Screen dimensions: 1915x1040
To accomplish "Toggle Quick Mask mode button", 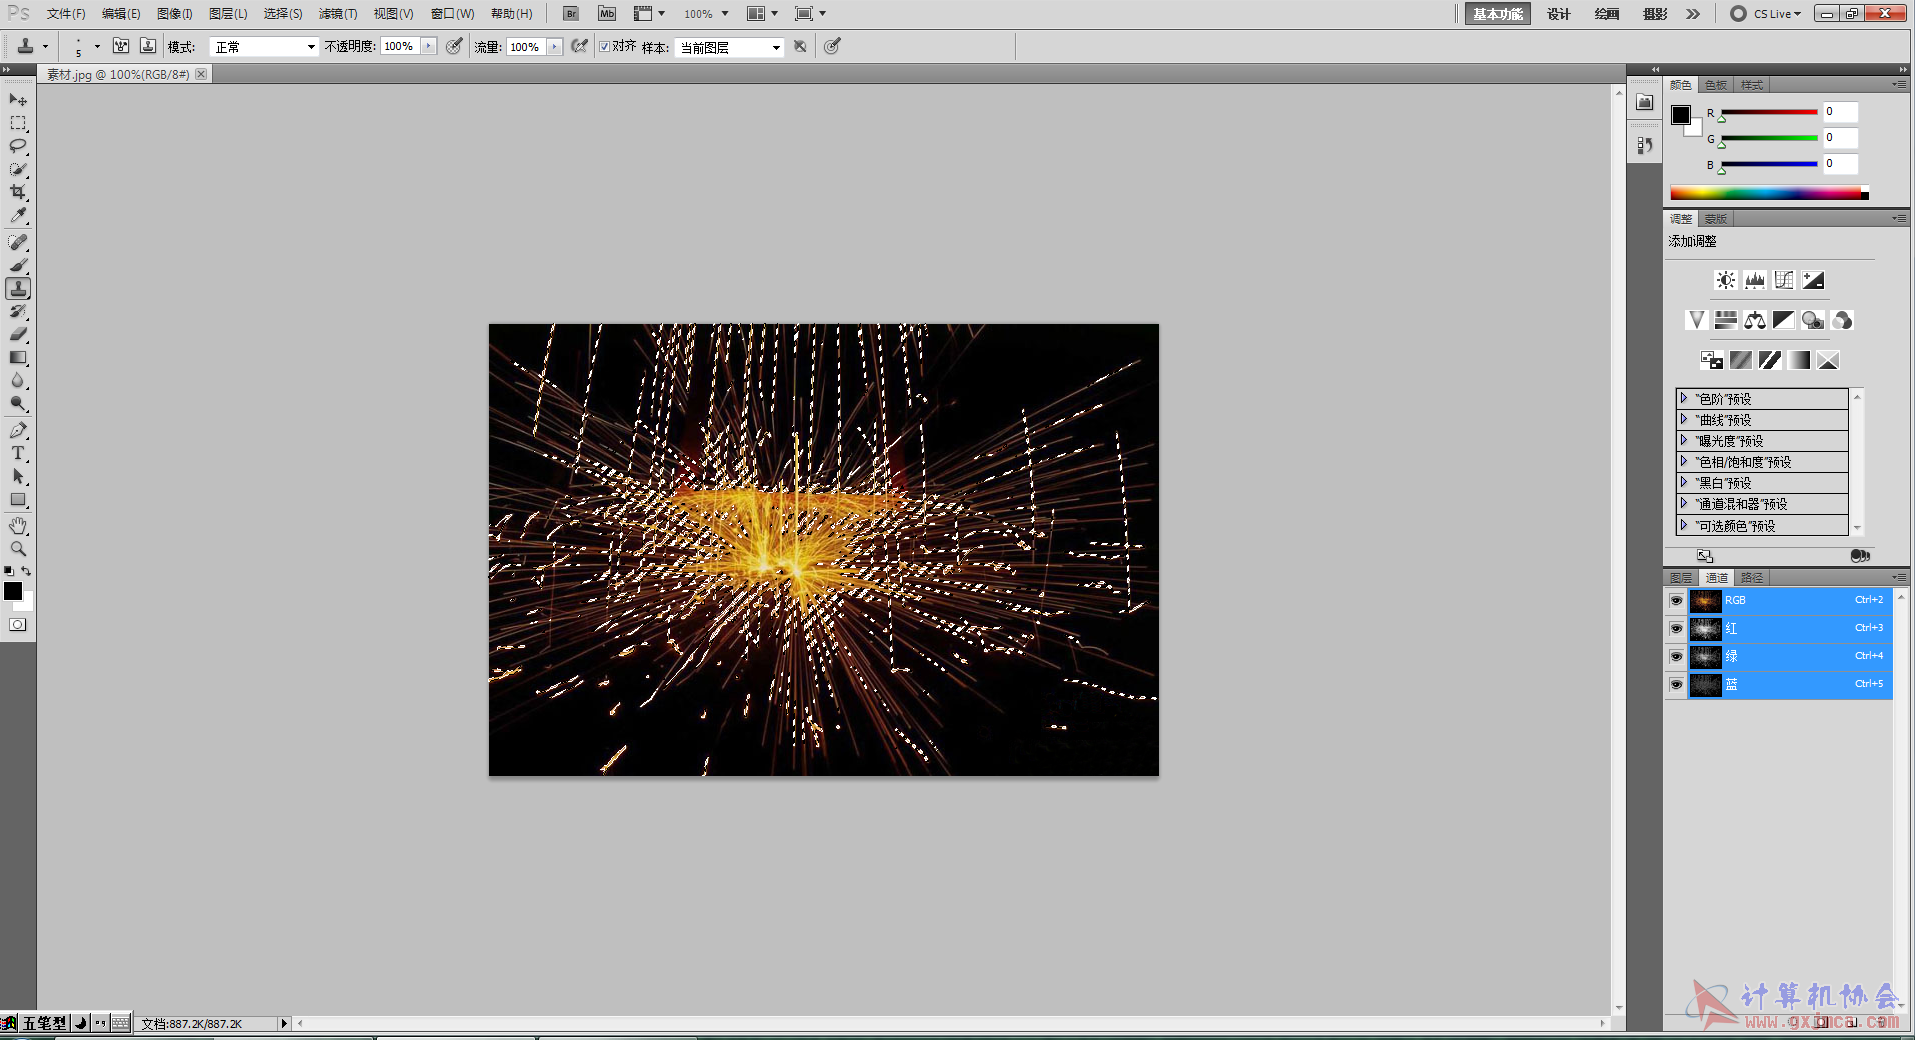I will point(18,625).
